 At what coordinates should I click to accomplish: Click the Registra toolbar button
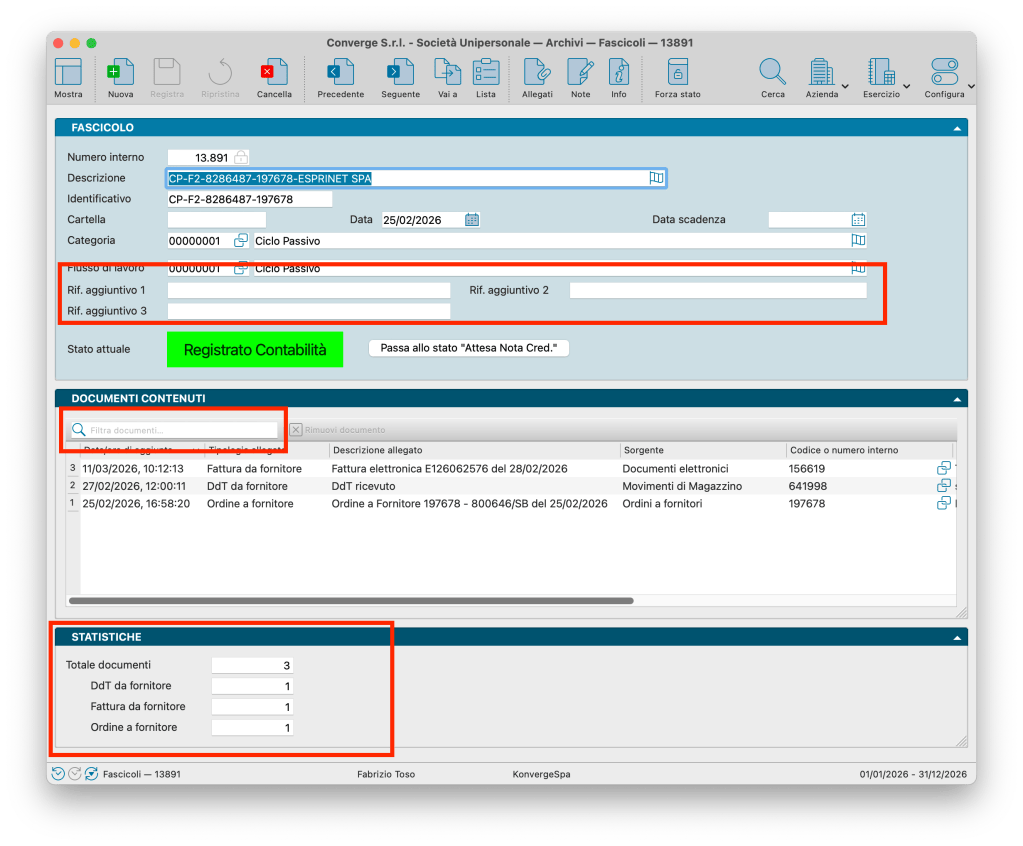(167, 77)
